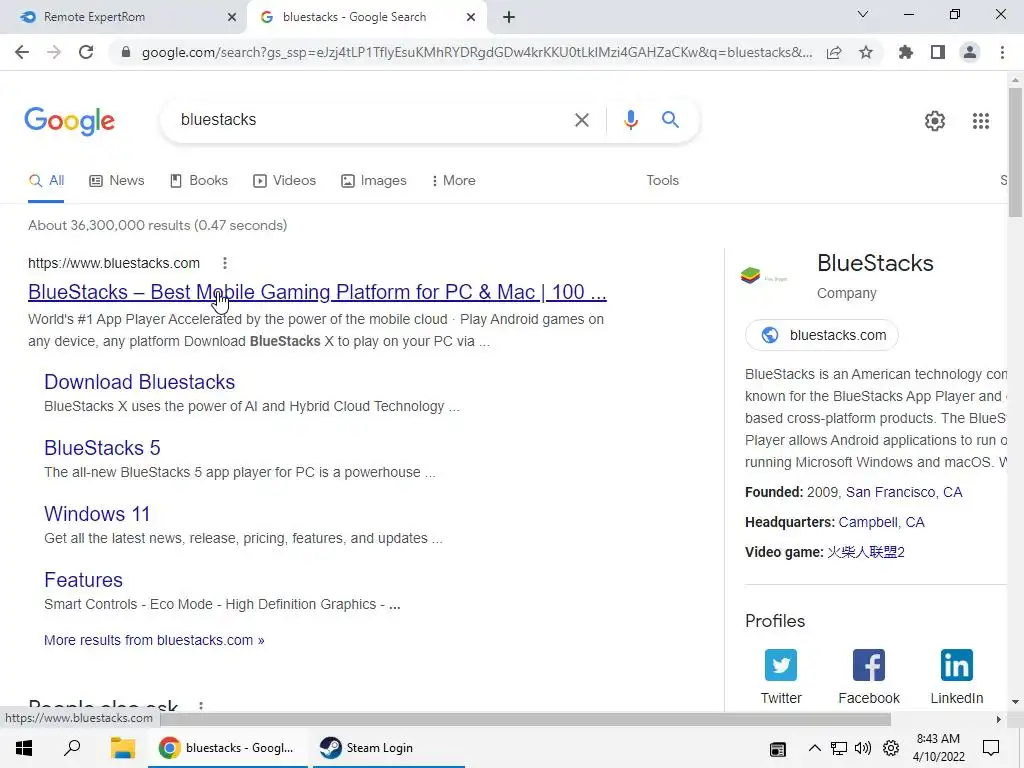Screen dimensions: 1024x768
Task: Open the Google apps grid
Action: coord(980,121)
